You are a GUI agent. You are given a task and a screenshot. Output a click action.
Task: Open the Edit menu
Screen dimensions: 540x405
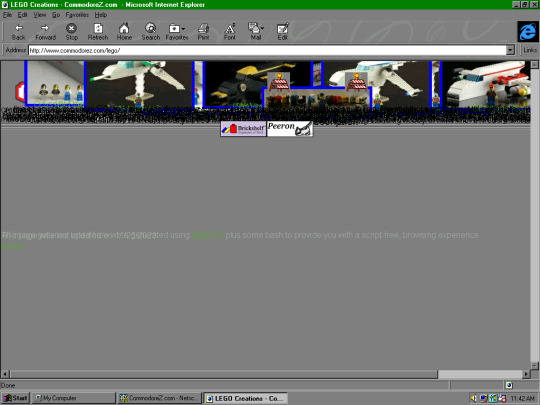(x=22, y=15)
